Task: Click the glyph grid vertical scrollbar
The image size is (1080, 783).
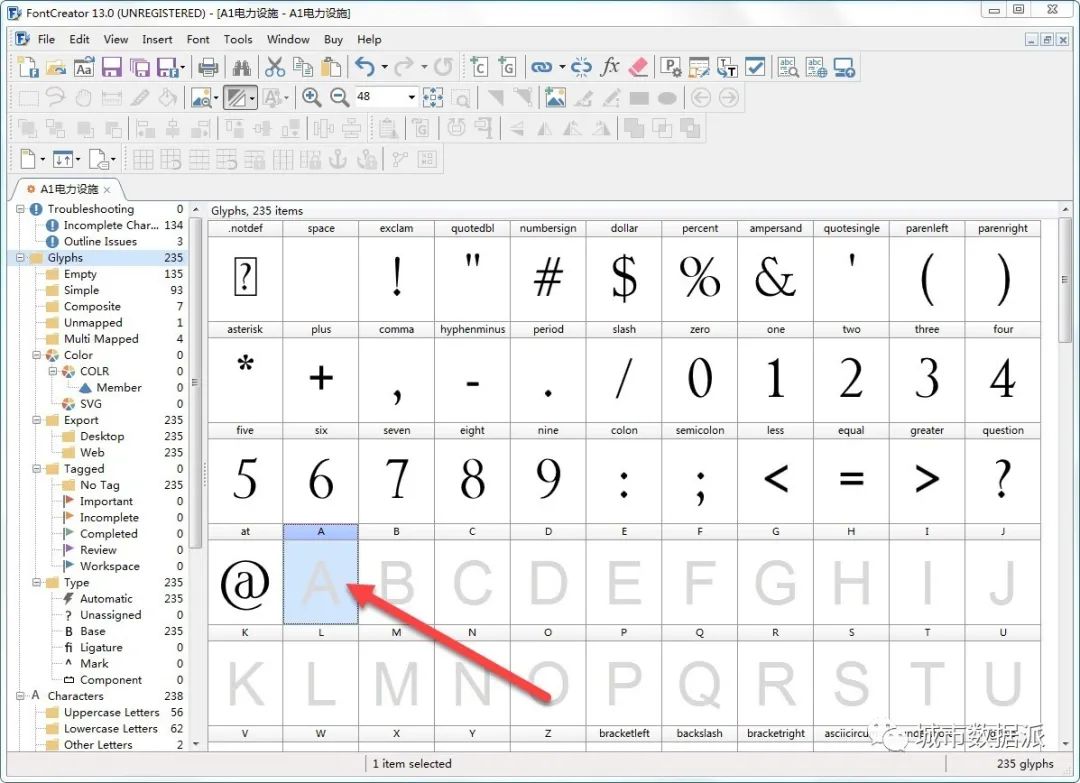Action: [1065, 282]
